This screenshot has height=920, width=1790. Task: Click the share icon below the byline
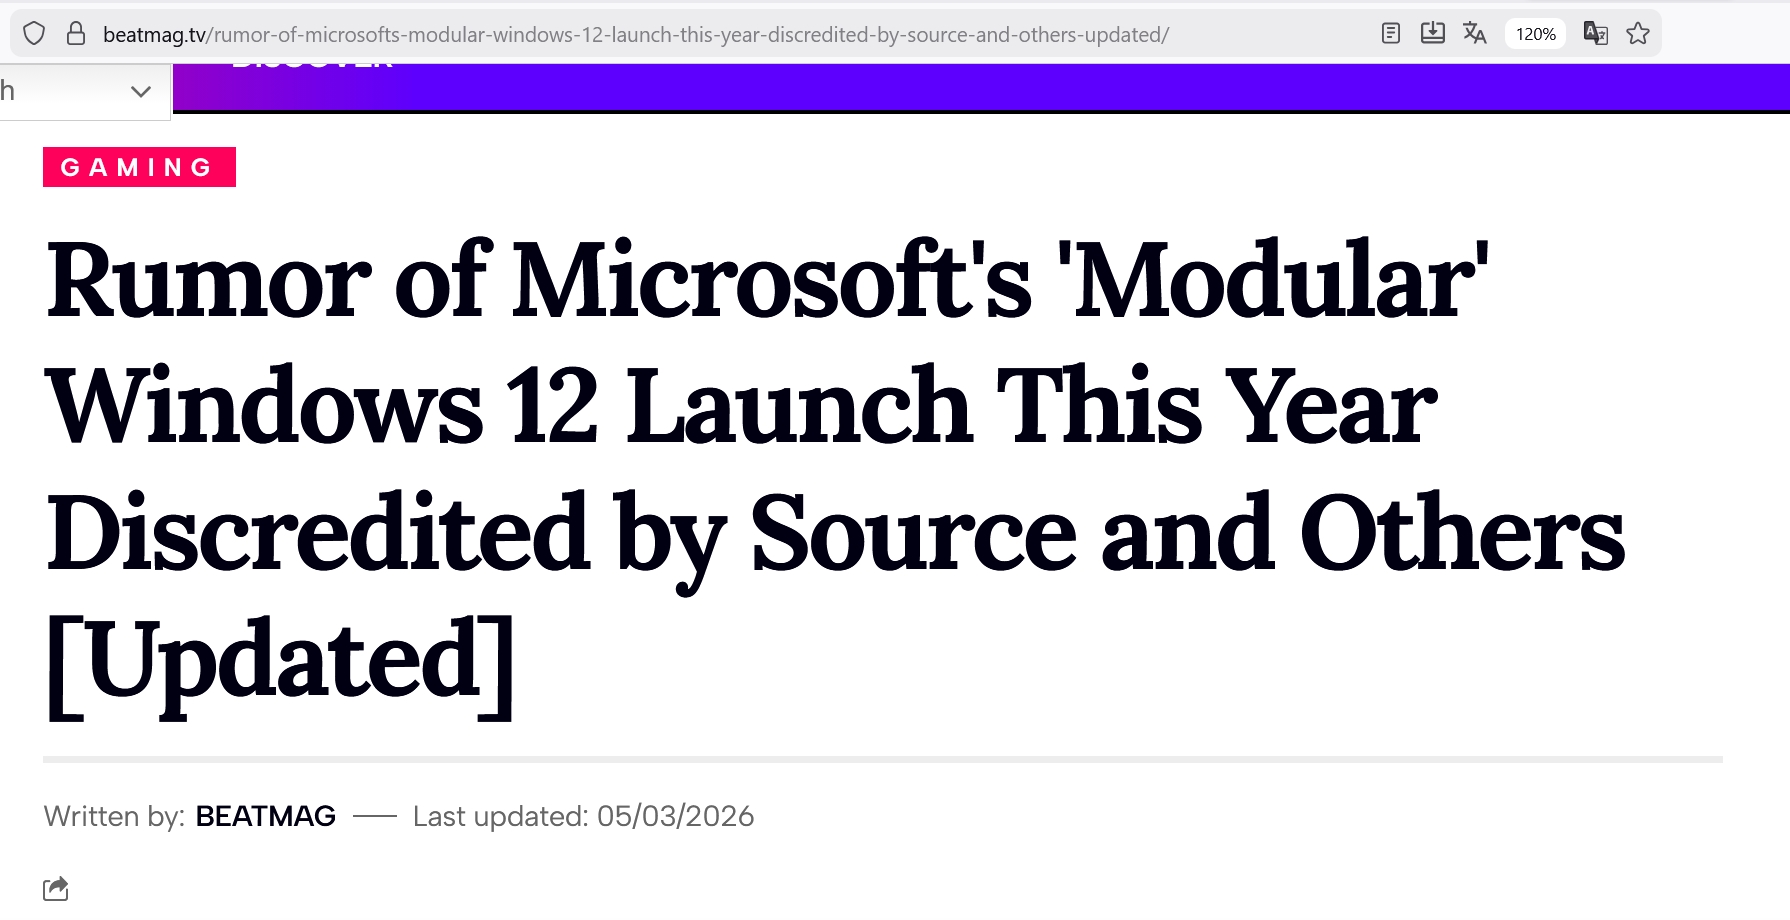pyautogui.click(x=56, y=888)
